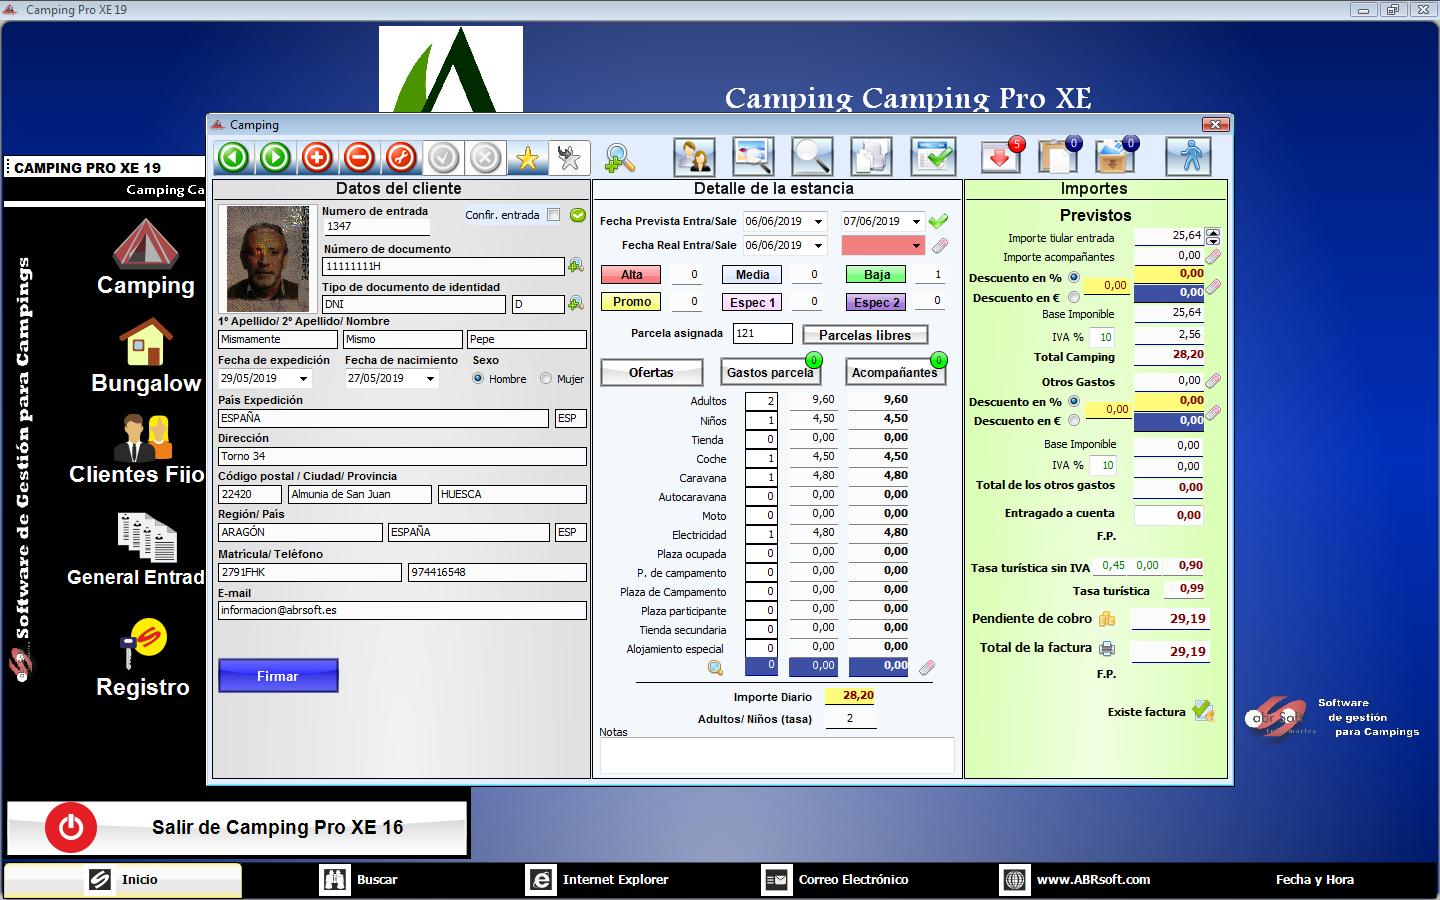Image resolution: width=1440 pixels, height=900 pixels.
Task: Open the Bungalow section in sidebar
Action: pyautogui.click(x=146, y=357)
